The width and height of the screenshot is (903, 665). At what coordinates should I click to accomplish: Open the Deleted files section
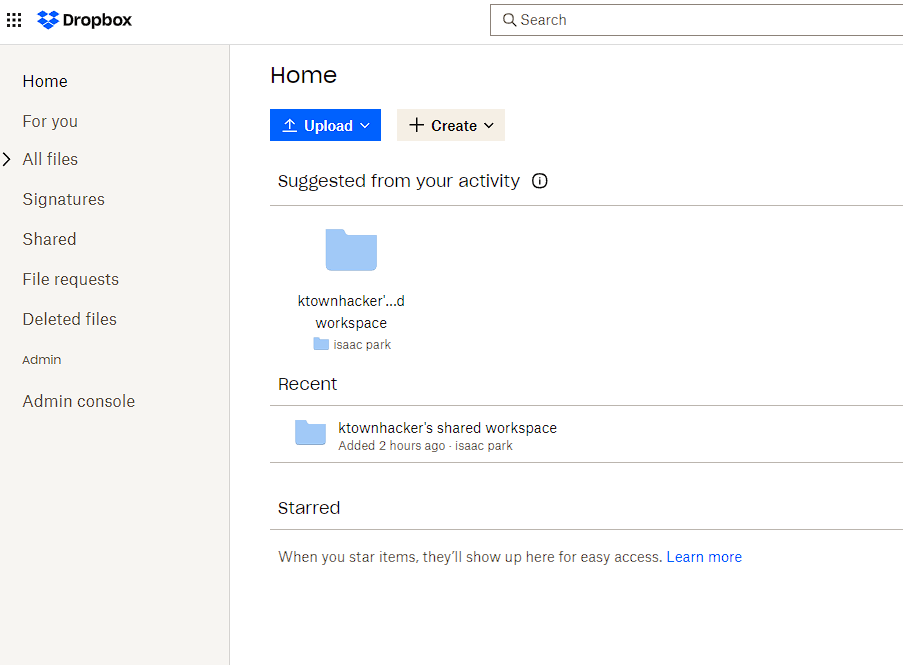click(x=69, y=319)
